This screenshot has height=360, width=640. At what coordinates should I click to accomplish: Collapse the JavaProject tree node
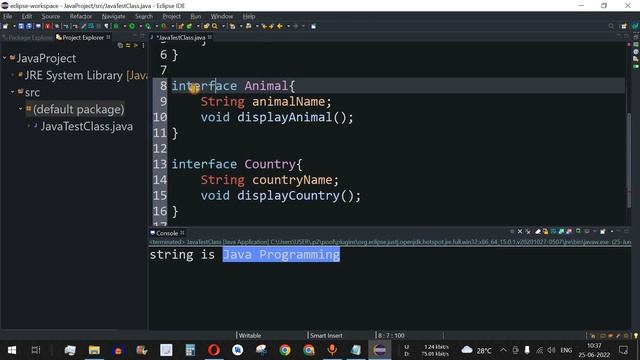5,58
